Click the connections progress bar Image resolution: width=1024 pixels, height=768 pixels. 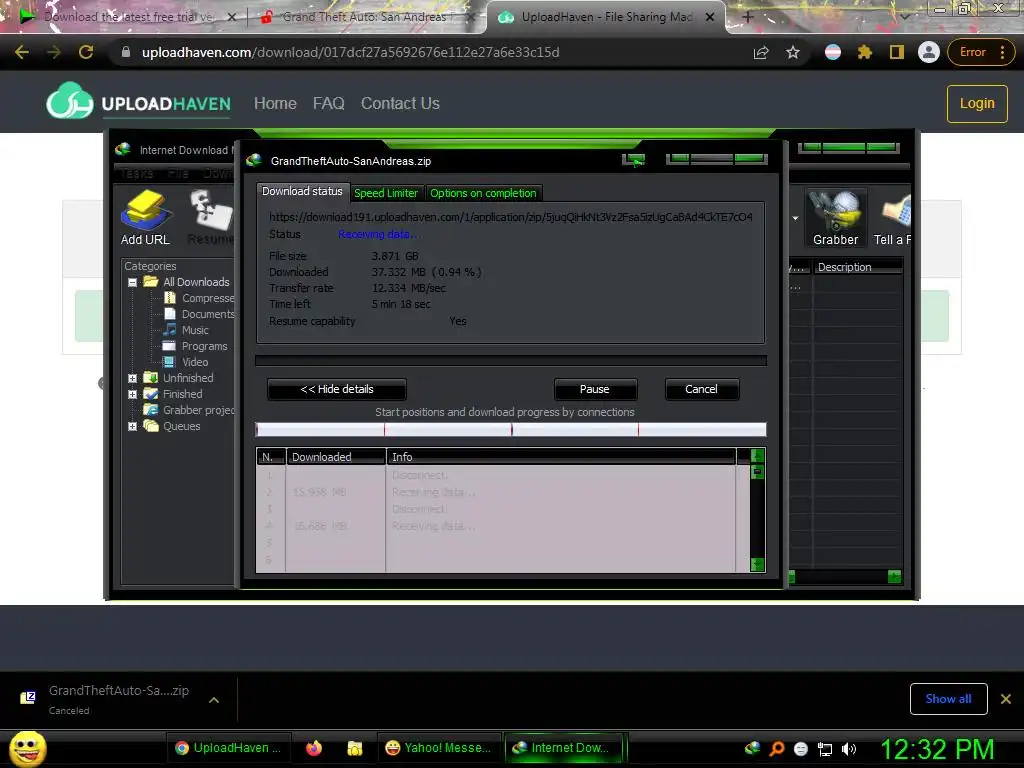click(511, 429)
